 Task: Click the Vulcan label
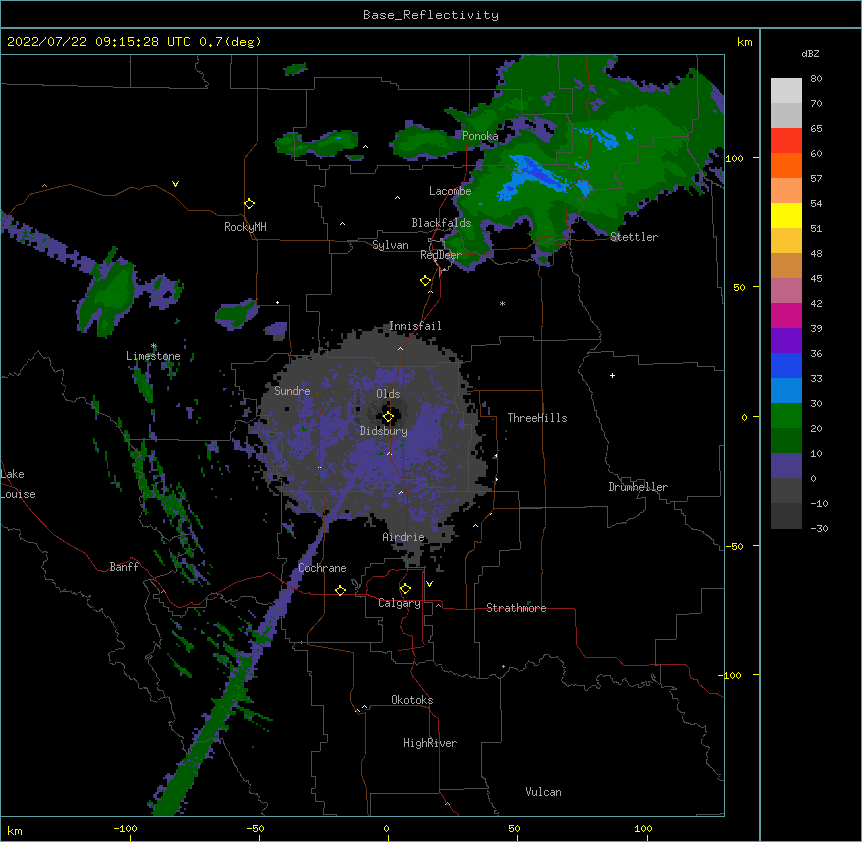point(543,792)
